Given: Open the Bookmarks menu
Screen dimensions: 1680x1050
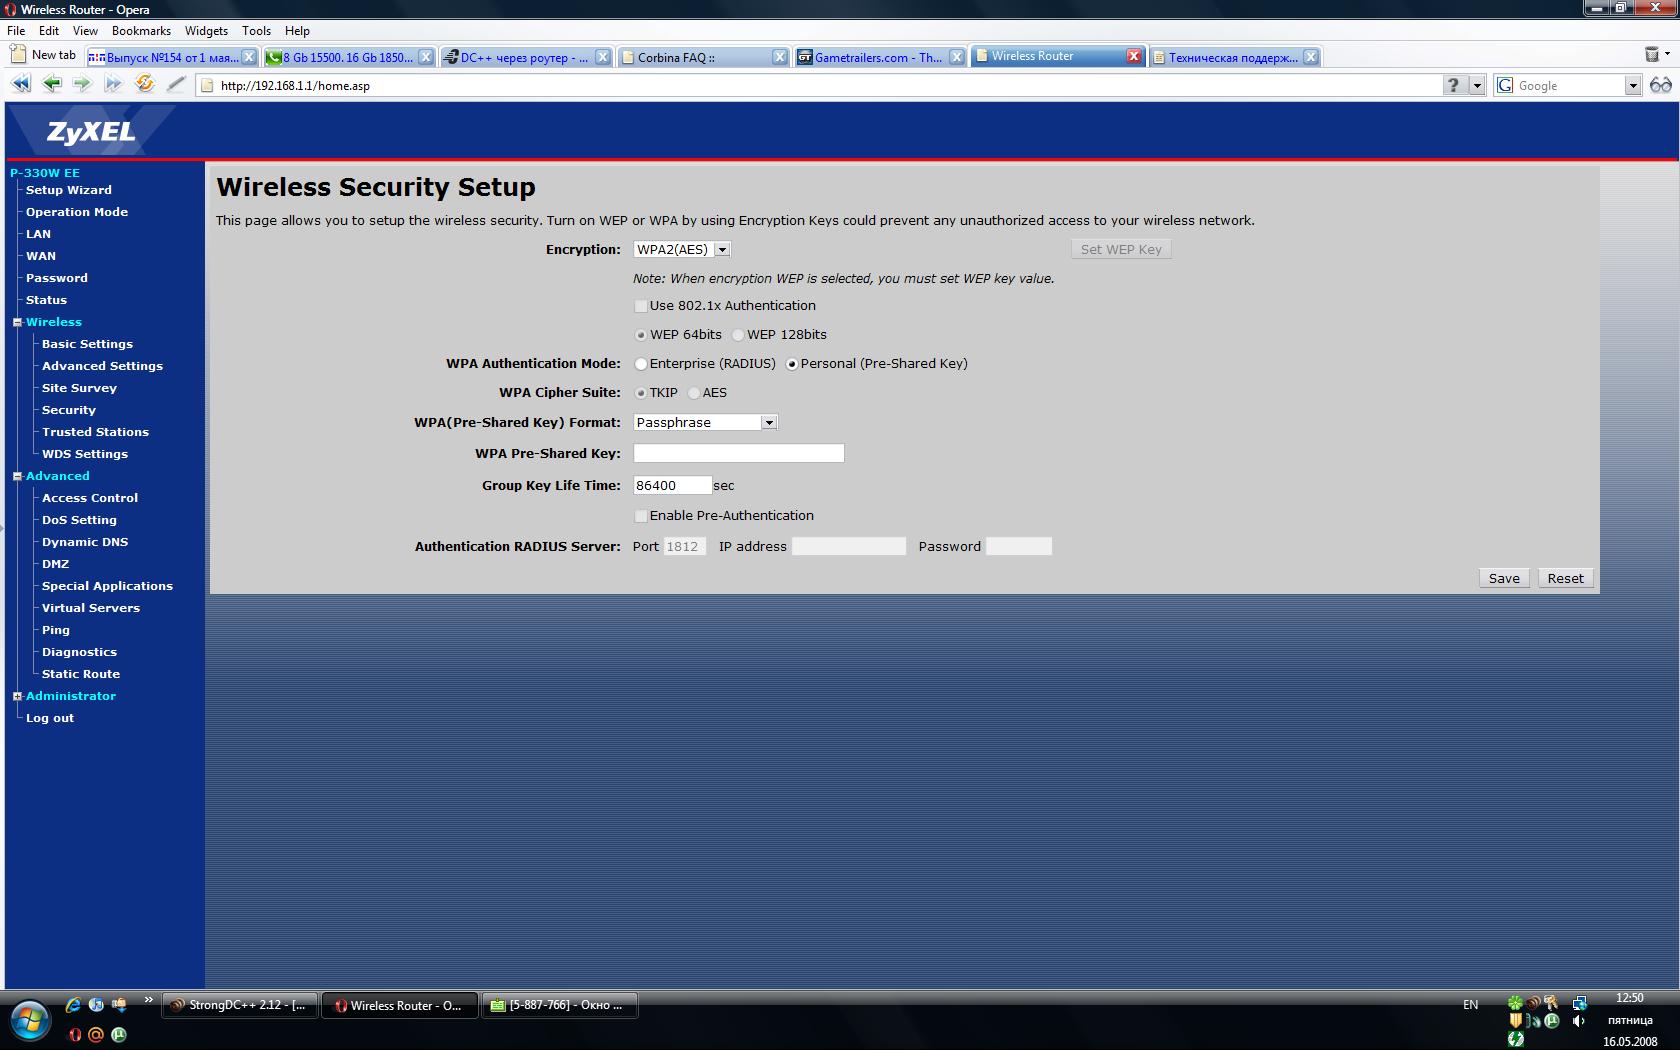Looking at the screenshot, I should (141, 31).
